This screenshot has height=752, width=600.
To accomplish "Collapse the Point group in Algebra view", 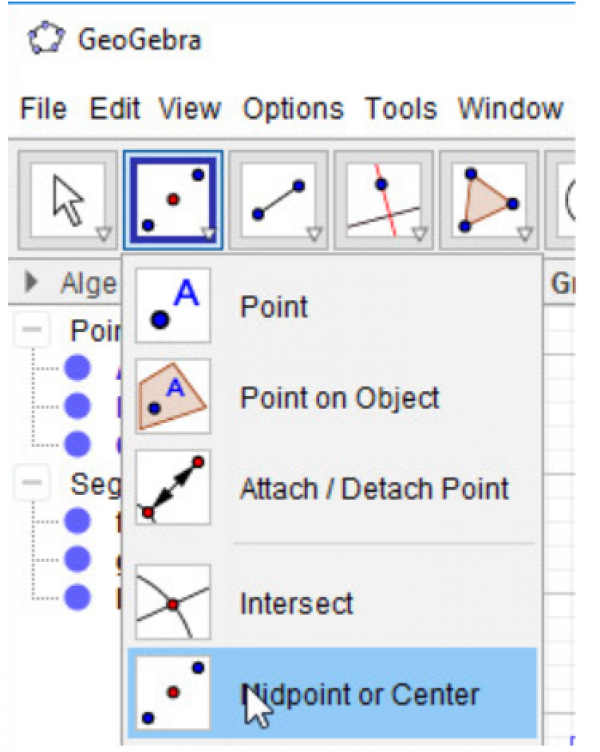I will click(x=32, y=330).
